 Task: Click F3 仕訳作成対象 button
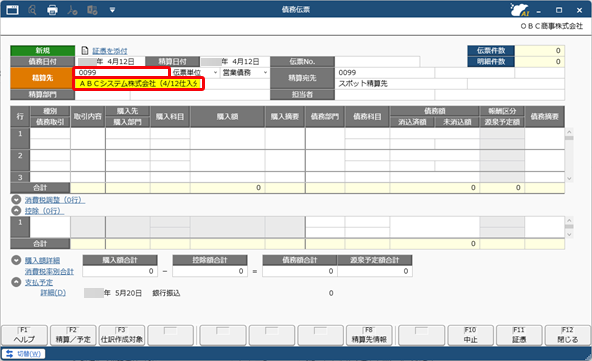(x=122, y=335)
